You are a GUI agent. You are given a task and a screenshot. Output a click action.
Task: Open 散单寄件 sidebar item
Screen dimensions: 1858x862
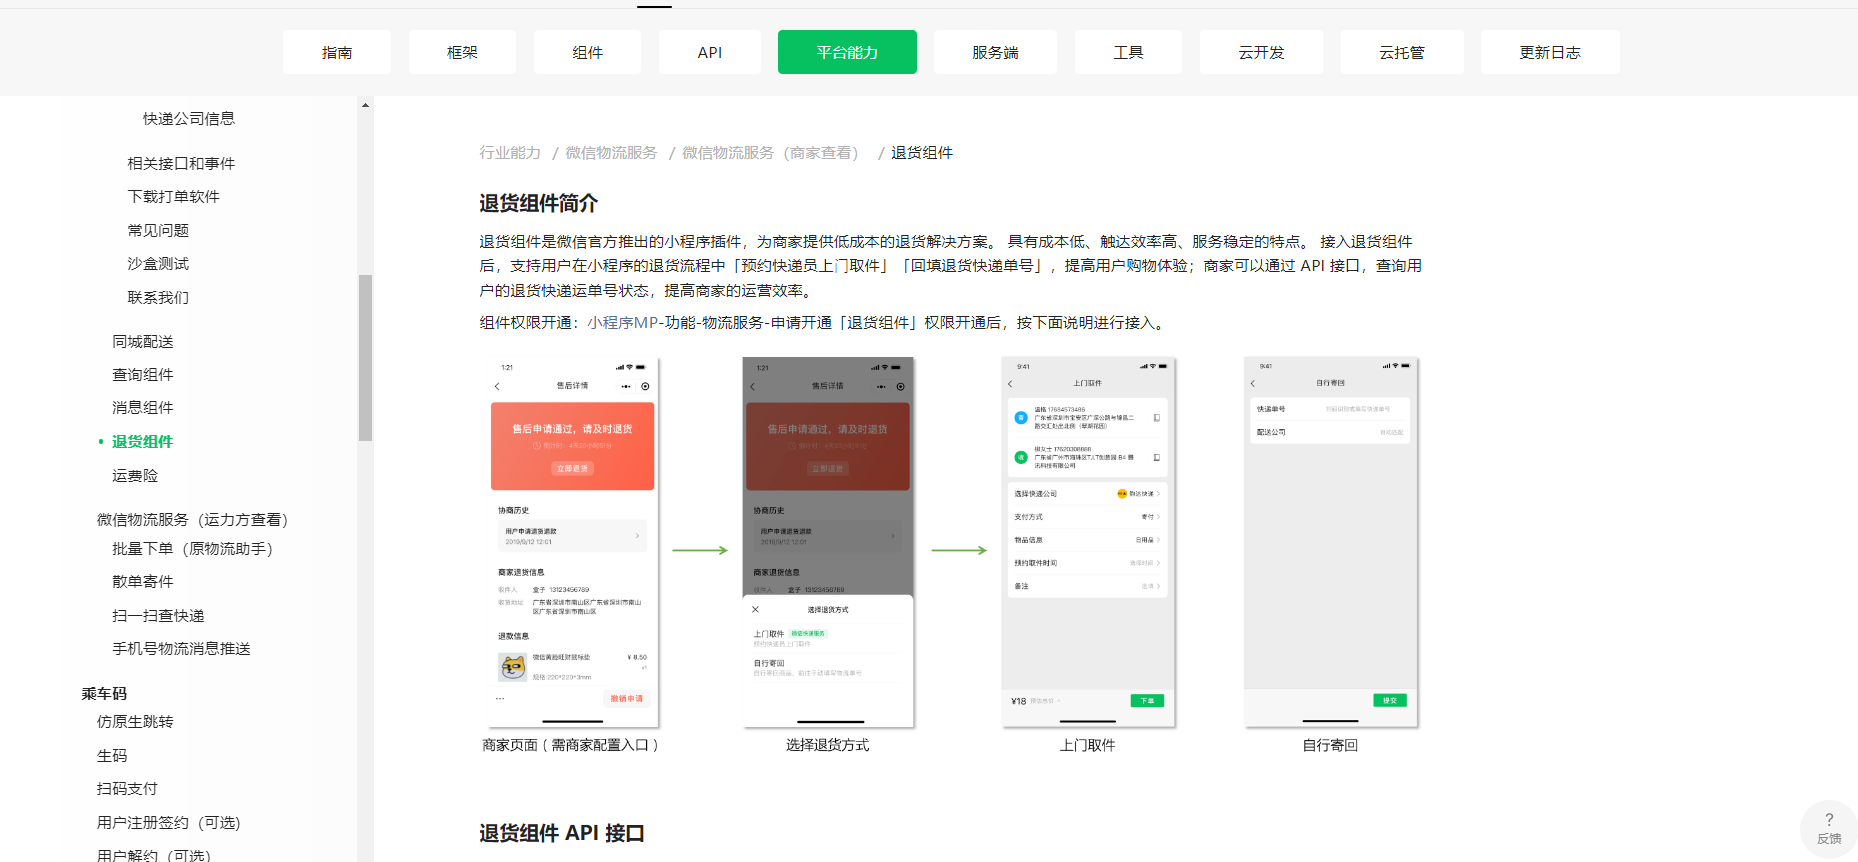(143, 581)
